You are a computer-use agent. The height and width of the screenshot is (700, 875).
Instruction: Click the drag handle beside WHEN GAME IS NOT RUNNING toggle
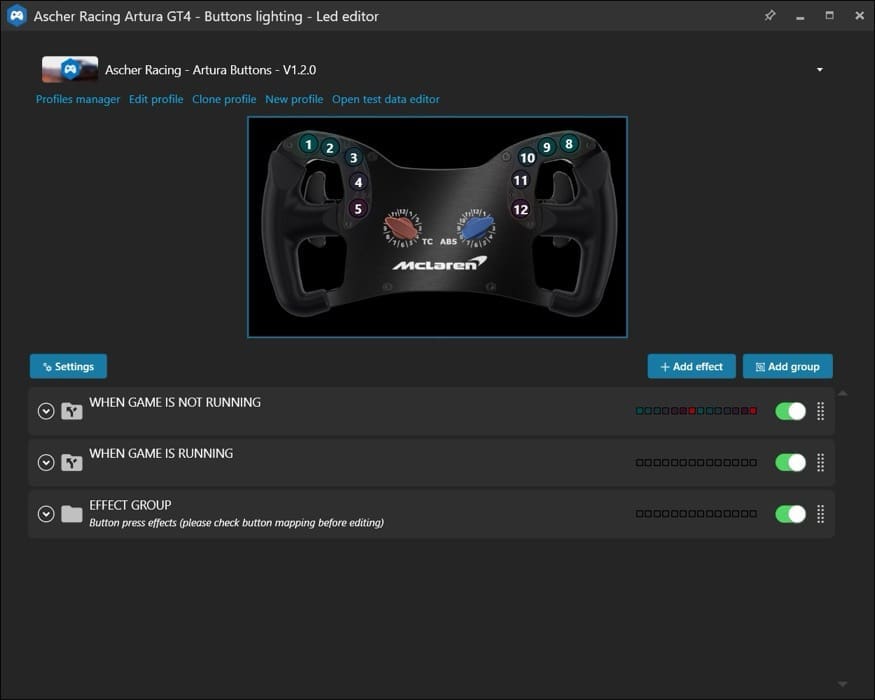coord(820,411)
